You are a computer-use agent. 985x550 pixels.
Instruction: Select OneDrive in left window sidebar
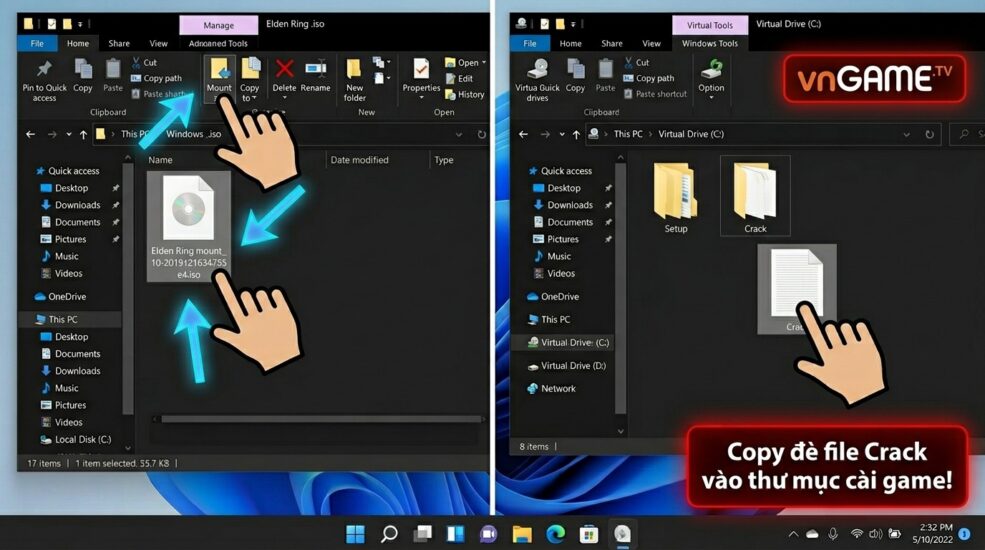click(67, 297)
